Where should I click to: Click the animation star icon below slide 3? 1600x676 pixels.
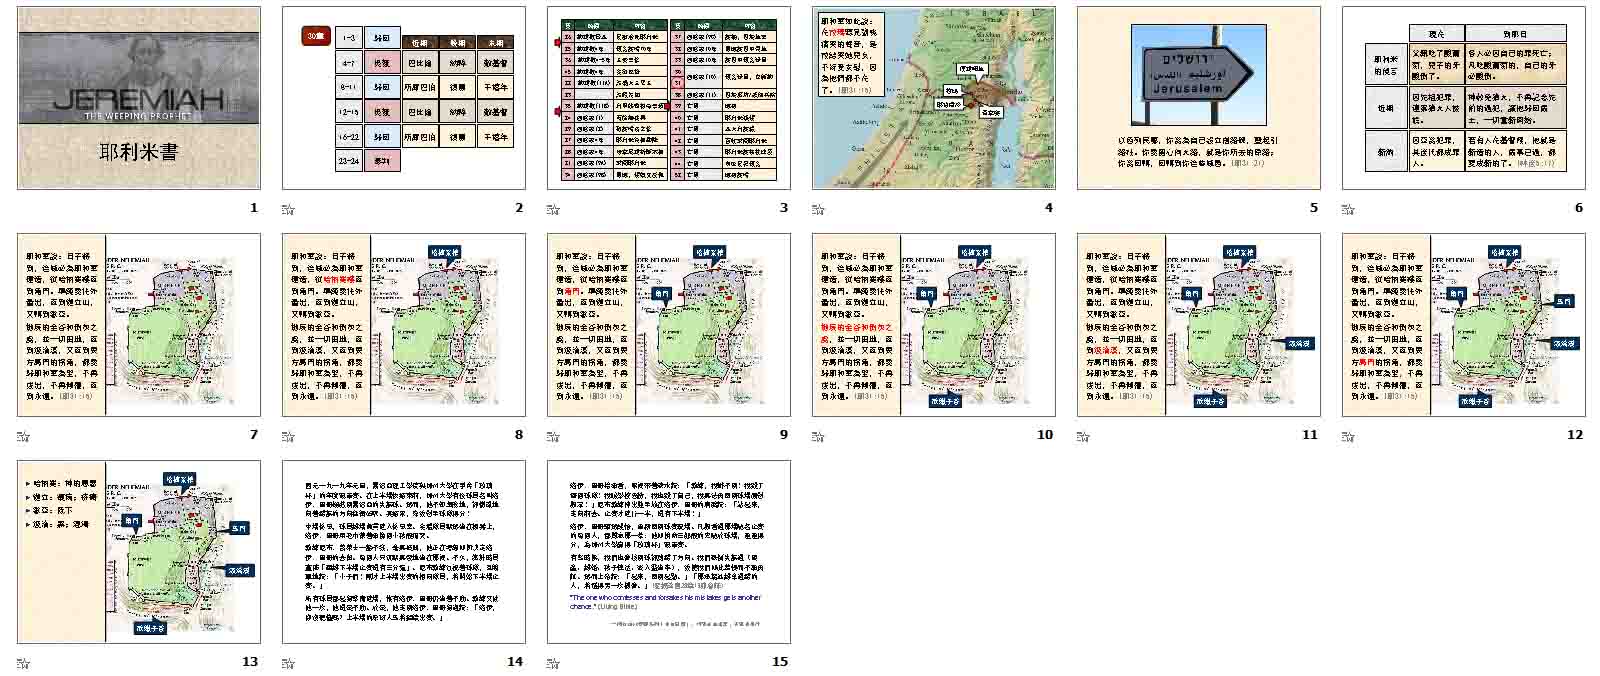click(553, 209)
